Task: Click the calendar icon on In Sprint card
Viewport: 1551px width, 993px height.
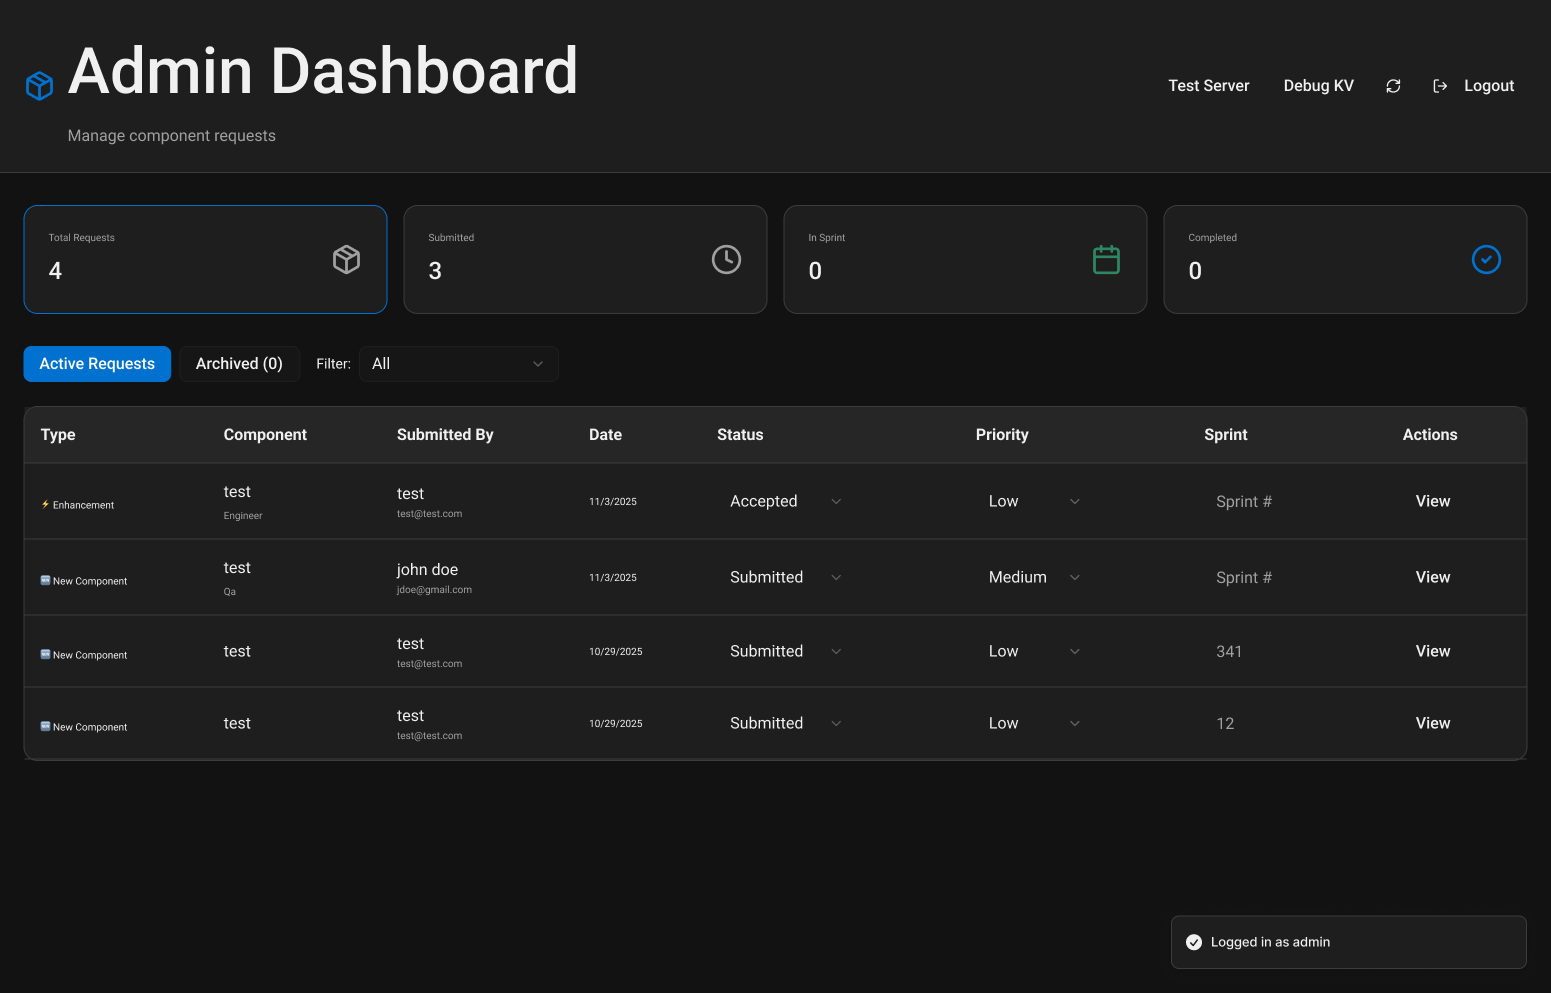Action: pyautogui.click(x=1106, y=259)
